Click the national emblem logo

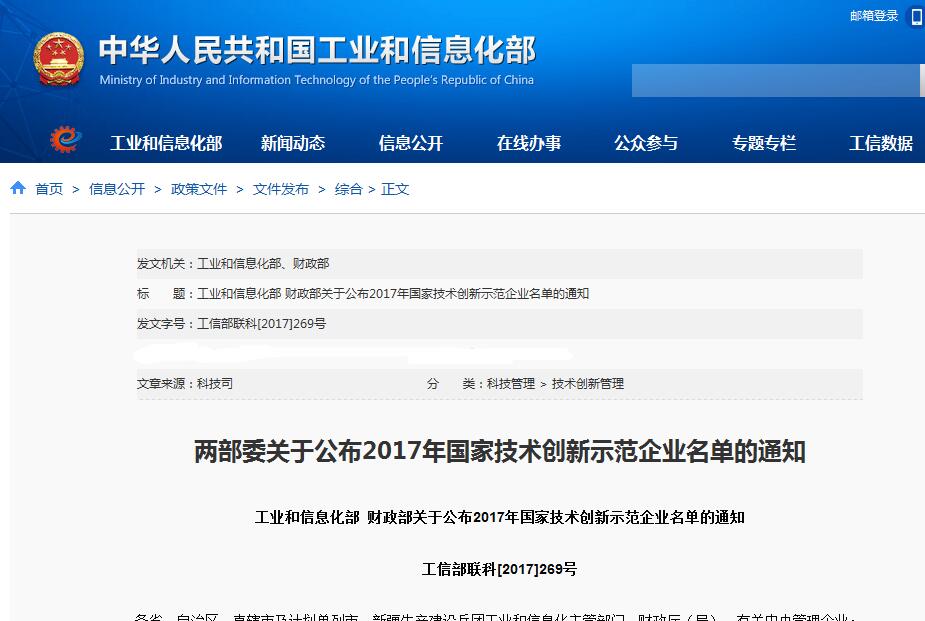[x=58, y=59]
